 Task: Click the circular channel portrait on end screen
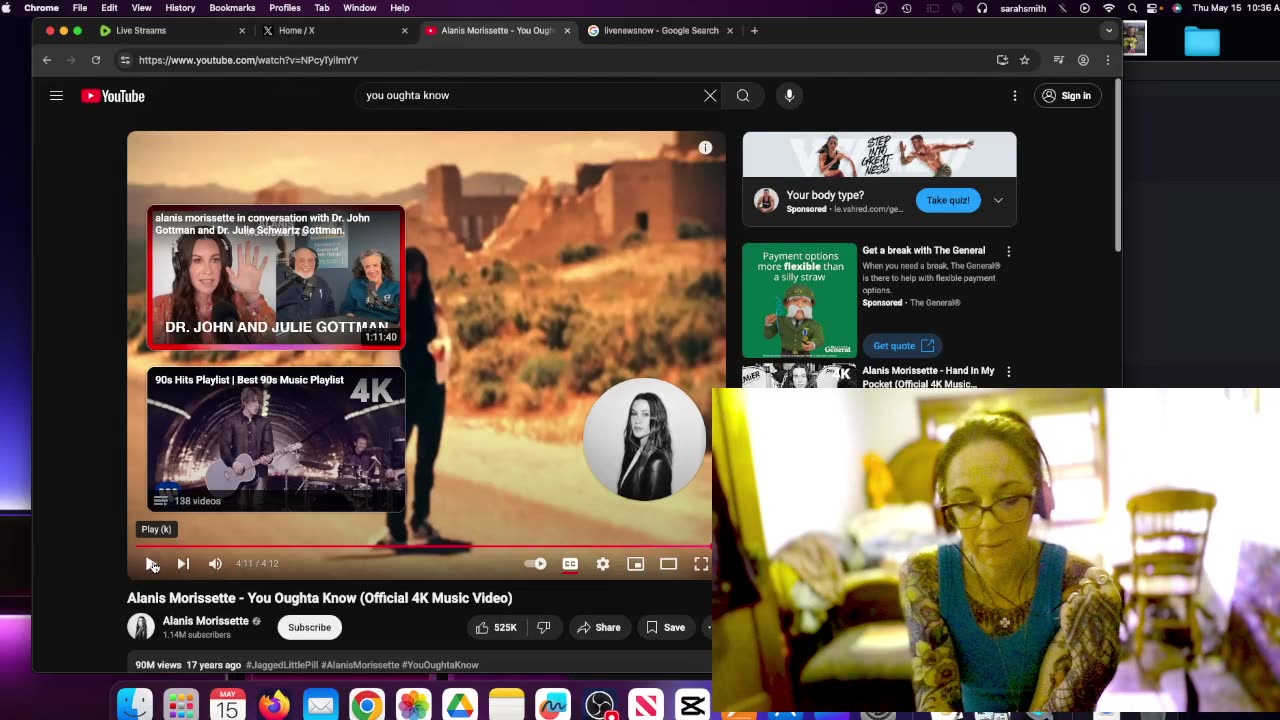tap(644, 439)
